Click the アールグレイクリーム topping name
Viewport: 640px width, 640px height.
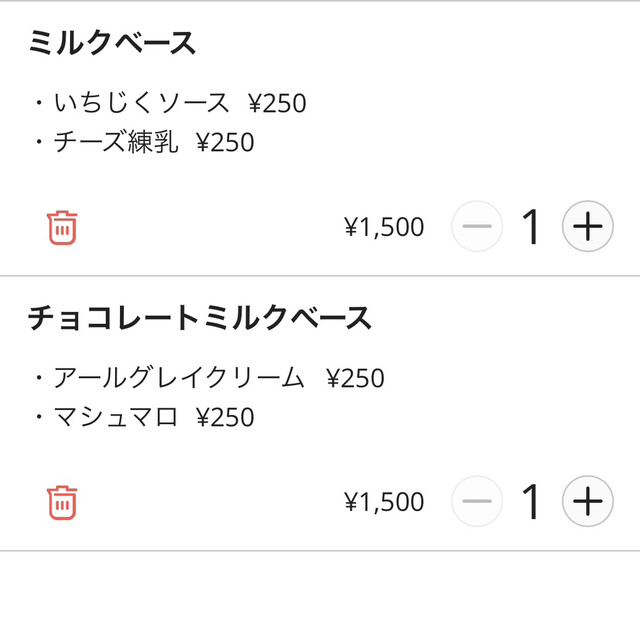[178, 378]
